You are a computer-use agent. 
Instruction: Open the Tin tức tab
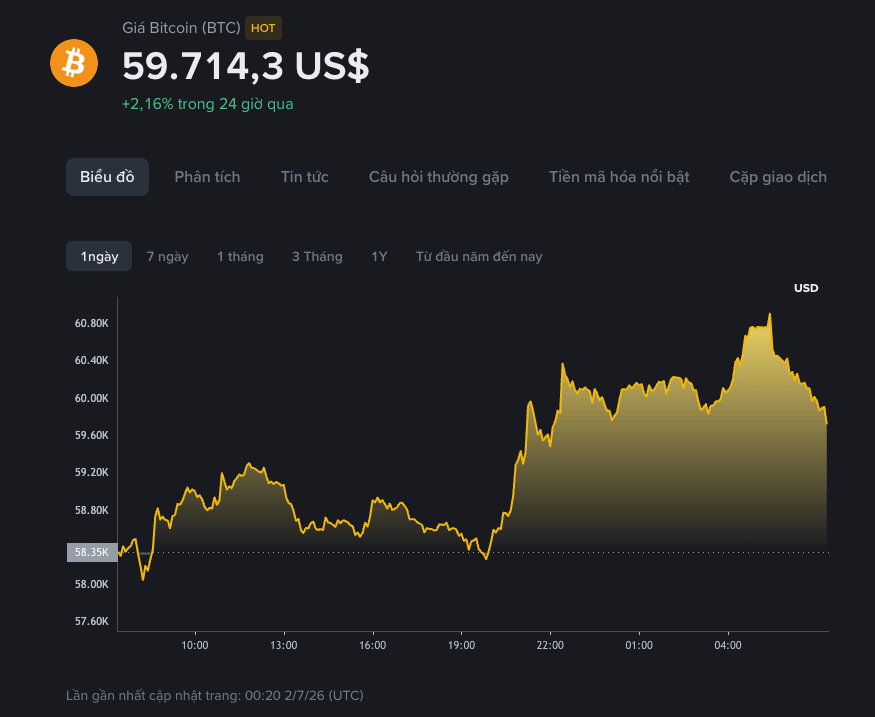304,177
